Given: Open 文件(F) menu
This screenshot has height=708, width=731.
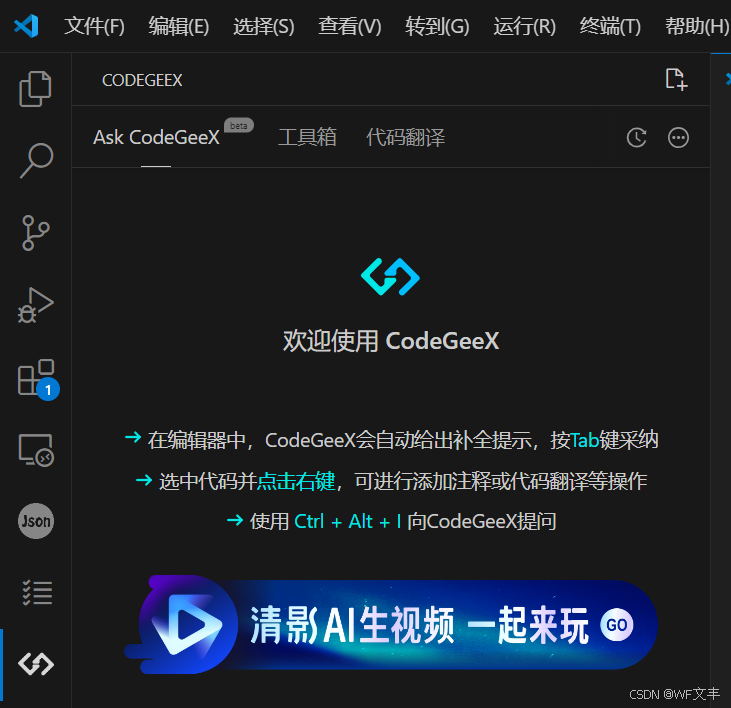Looking at the screenshot, I should (x=94, y=26).
